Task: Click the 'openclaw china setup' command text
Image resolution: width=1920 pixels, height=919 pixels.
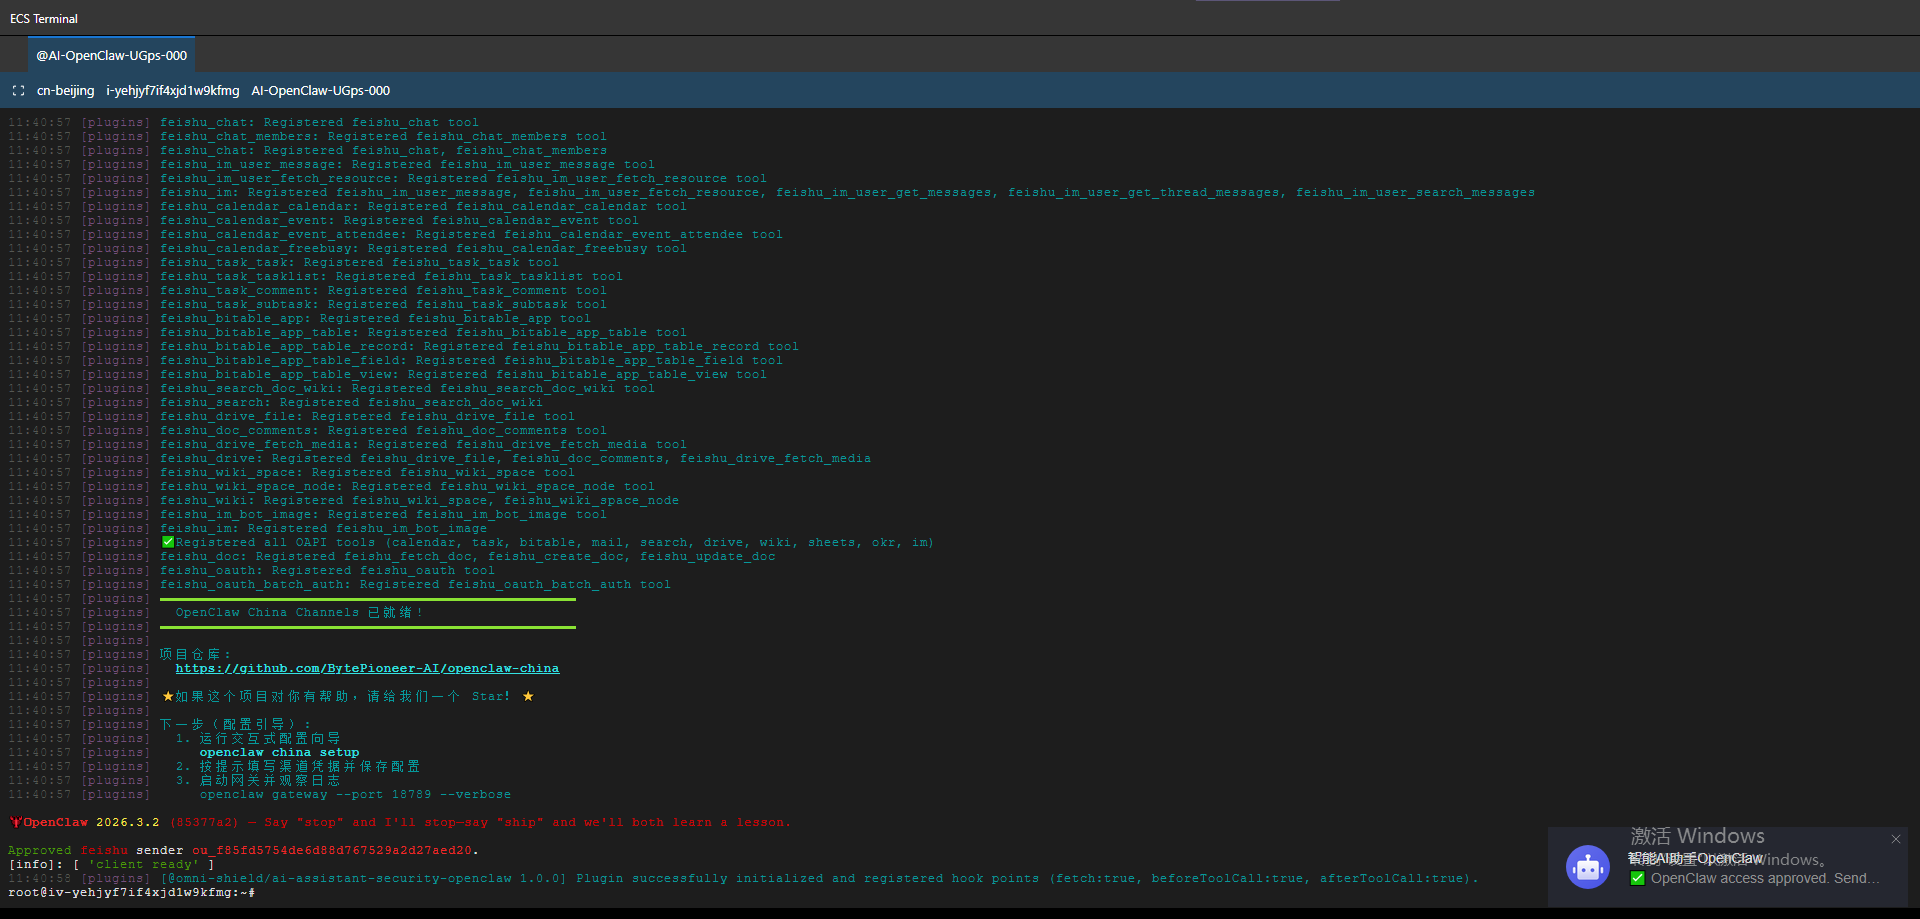Action: [x=279, y=753]
